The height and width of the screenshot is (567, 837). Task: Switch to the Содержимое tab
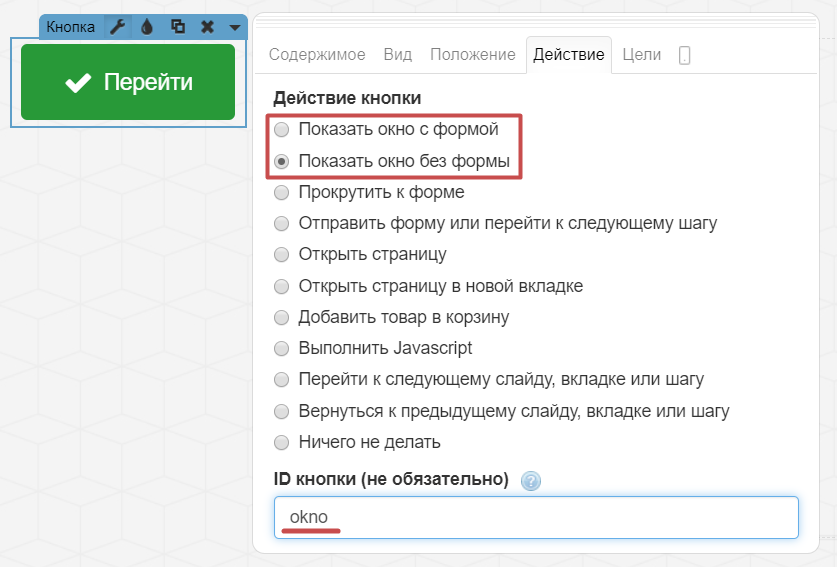pyautogui.click(x=317, y=55)
